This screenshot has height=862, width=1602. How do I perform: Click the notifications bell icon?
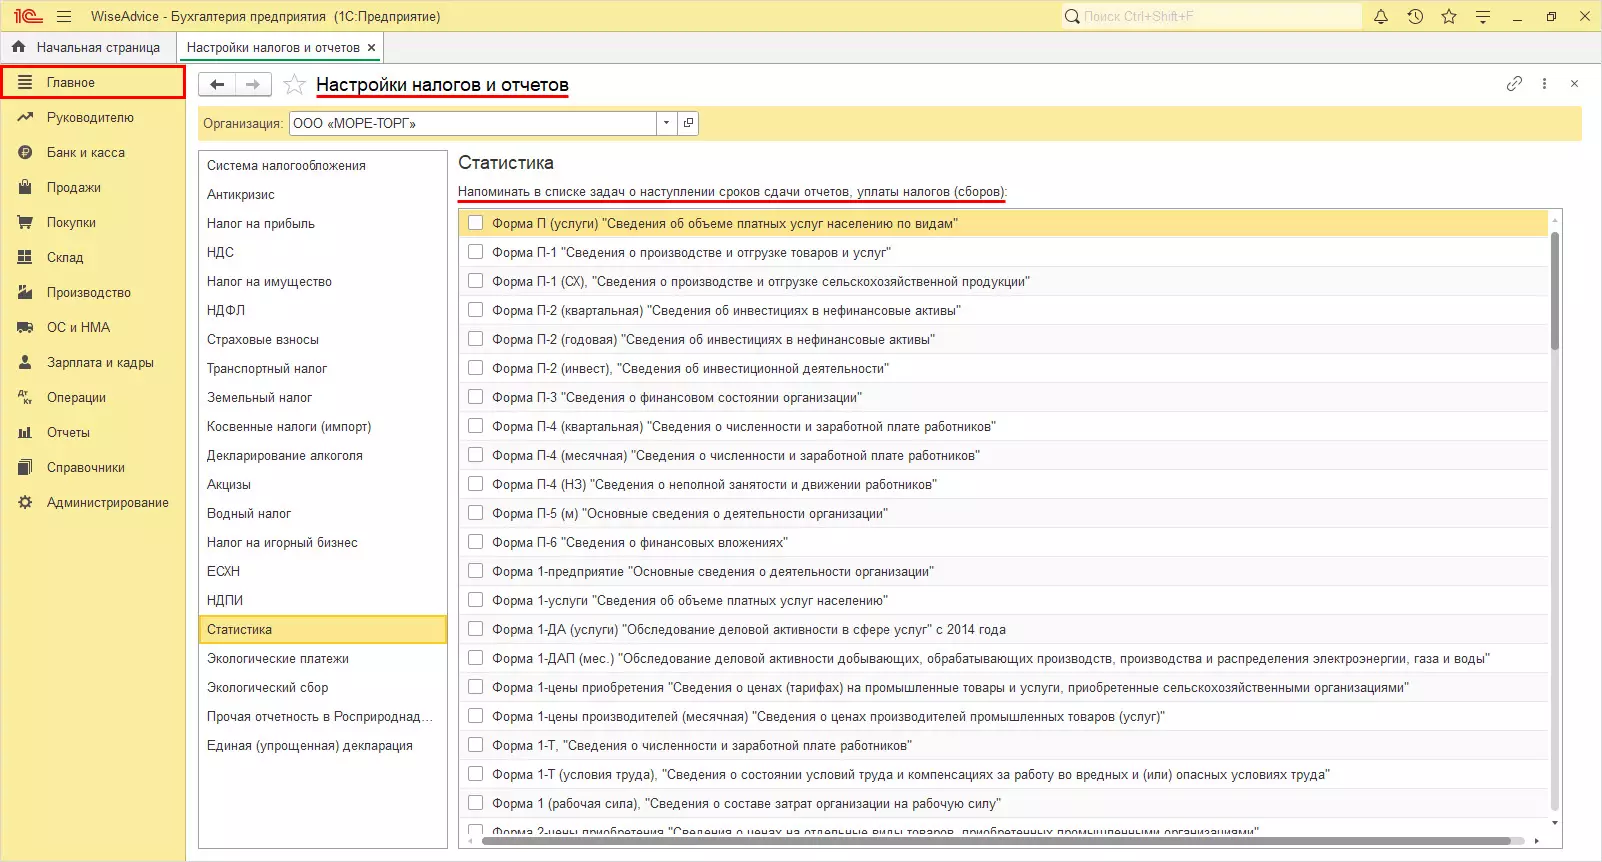click(1381, 16)
